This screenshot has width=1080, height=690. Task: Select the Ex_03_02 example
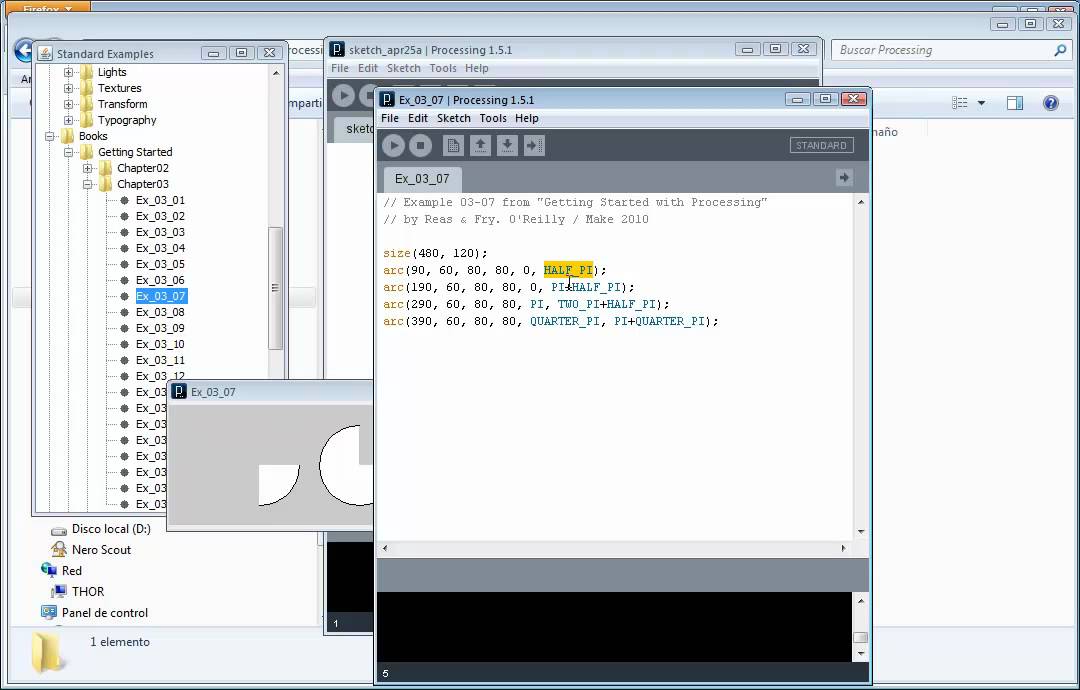[160, 216]
